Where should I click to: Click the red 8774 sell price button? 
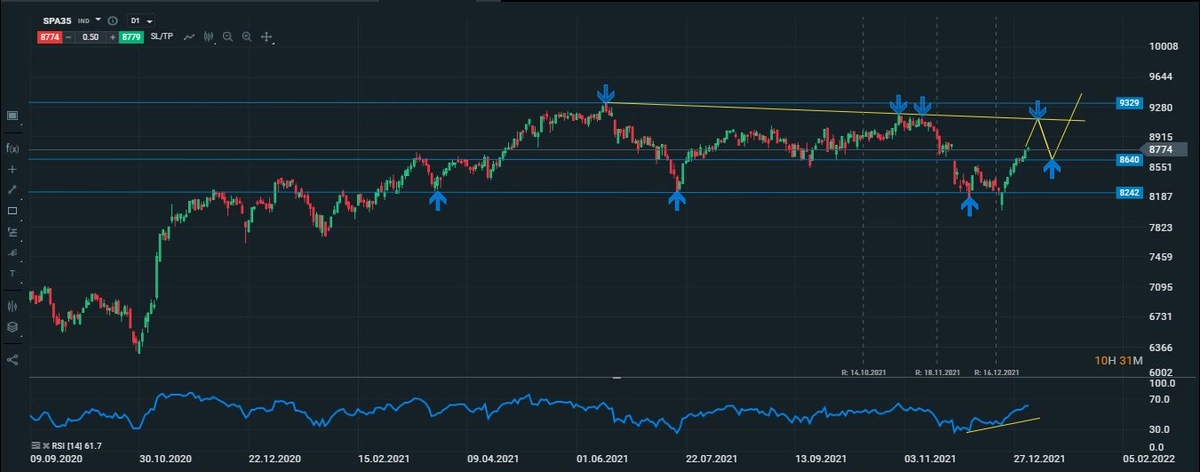pyautogui.click(x=50, y=37)
